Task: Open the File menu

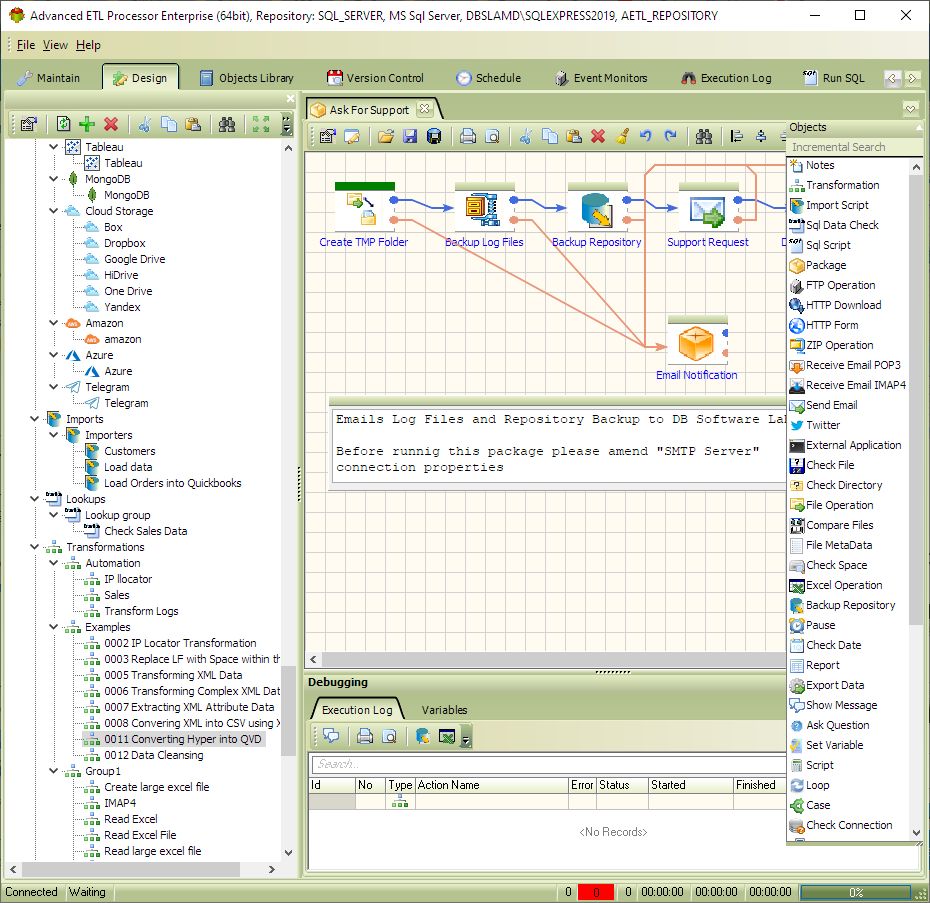Action: point(26,45)
